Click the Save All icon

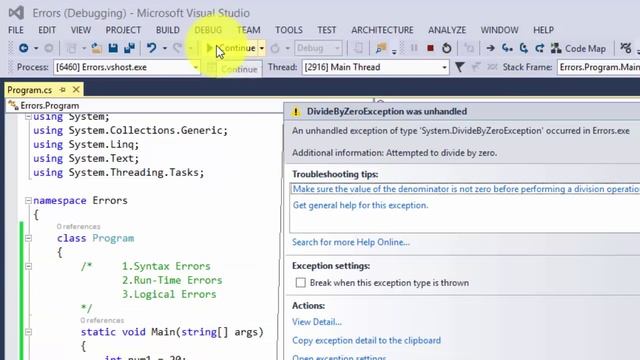coord(129,48)
